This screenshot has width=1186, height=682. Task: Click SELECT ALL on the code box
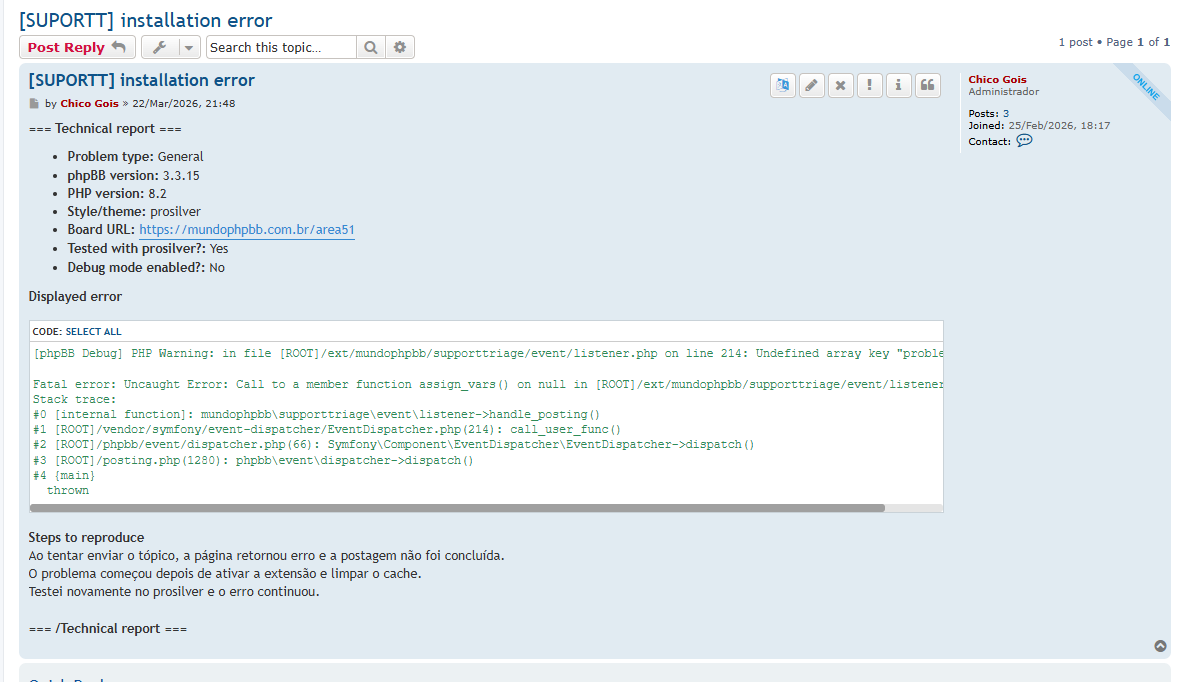pyautogui.click(x=93, y=331)
